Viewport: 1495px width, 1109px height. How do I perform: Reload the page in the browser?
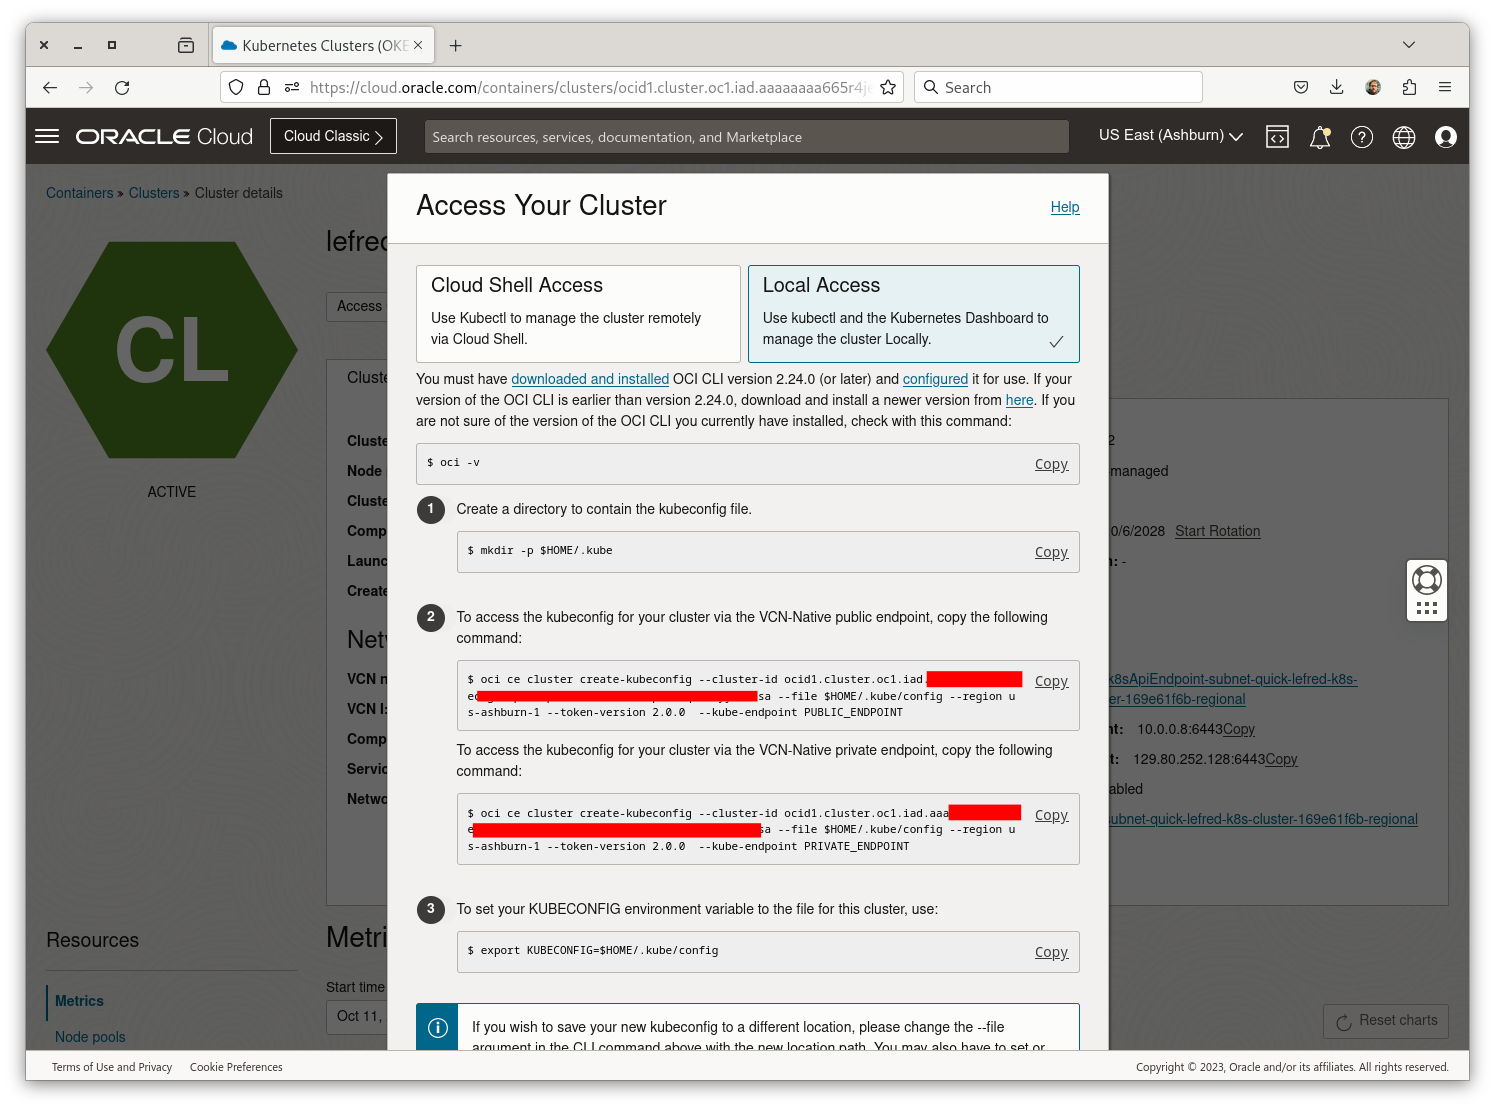click(122, 87)
